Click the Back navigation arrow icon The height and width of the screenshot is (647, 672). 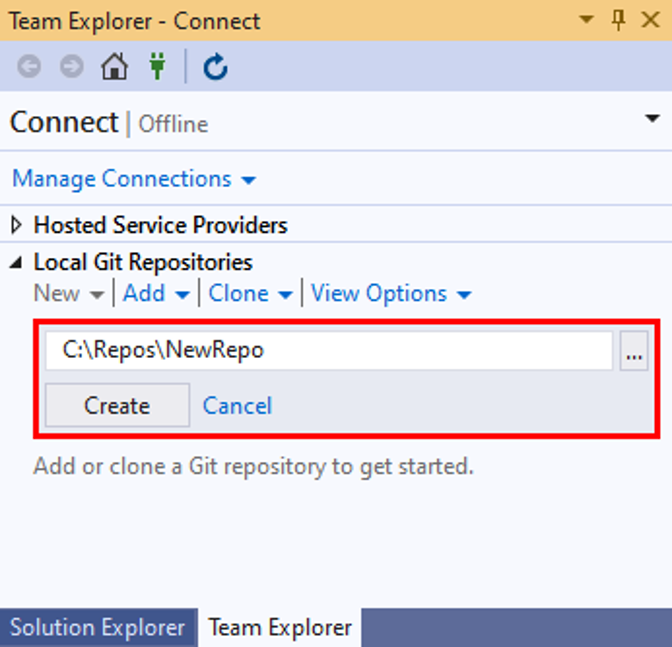29,67
